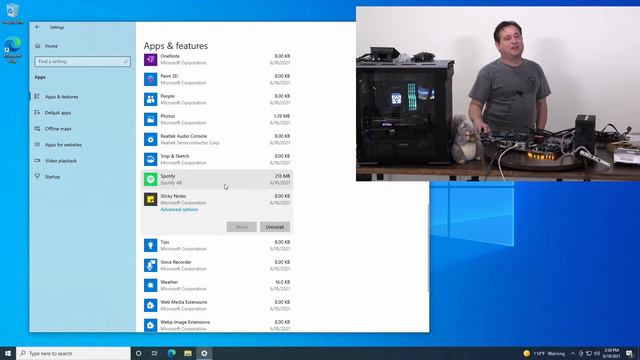Open Microsoft Edge desktop shortcut

12,50
